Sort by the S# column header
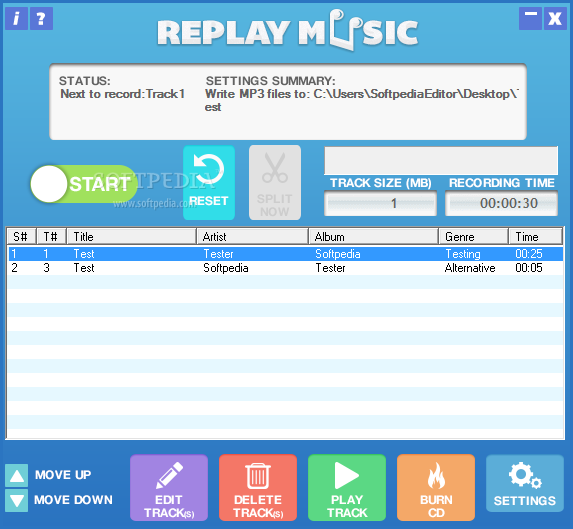The height and width of the screenshot is (529, 573). tap(21, 236)
